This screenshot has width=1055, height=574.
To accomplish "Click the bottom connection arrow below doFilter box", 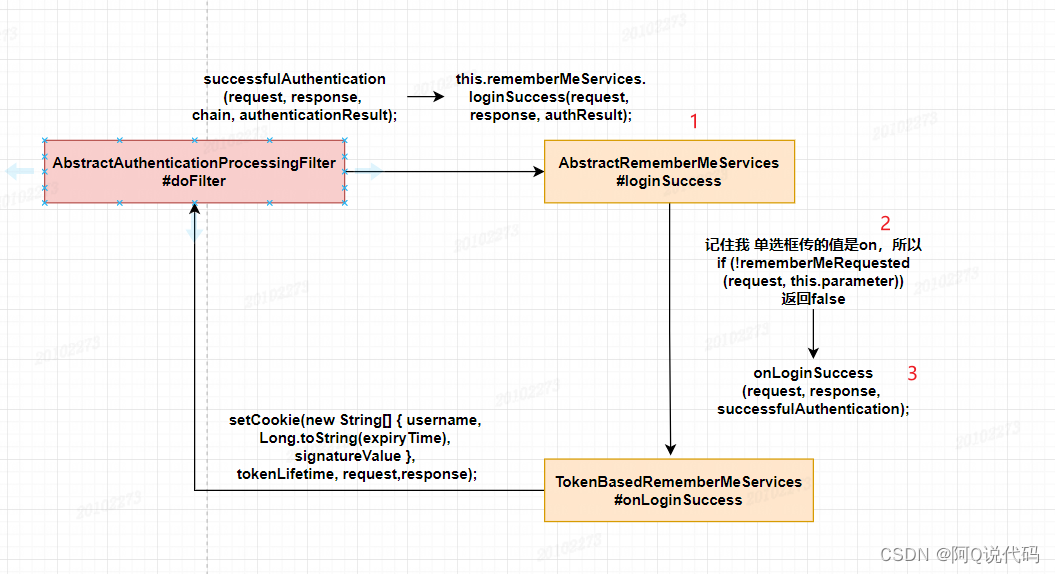I will click(194, 227).
